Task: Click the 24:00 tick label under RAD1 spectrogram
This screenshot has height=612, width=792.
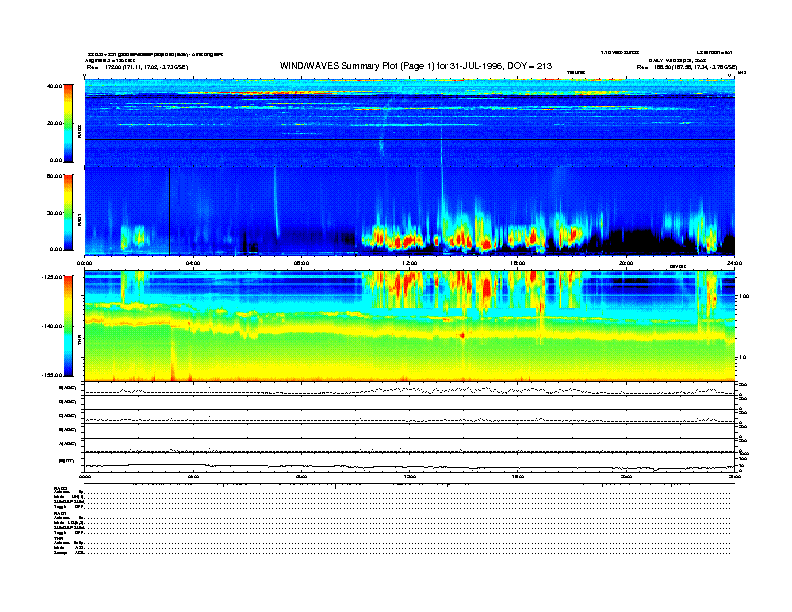Action: pyautogui.click(x=734, y=263)
